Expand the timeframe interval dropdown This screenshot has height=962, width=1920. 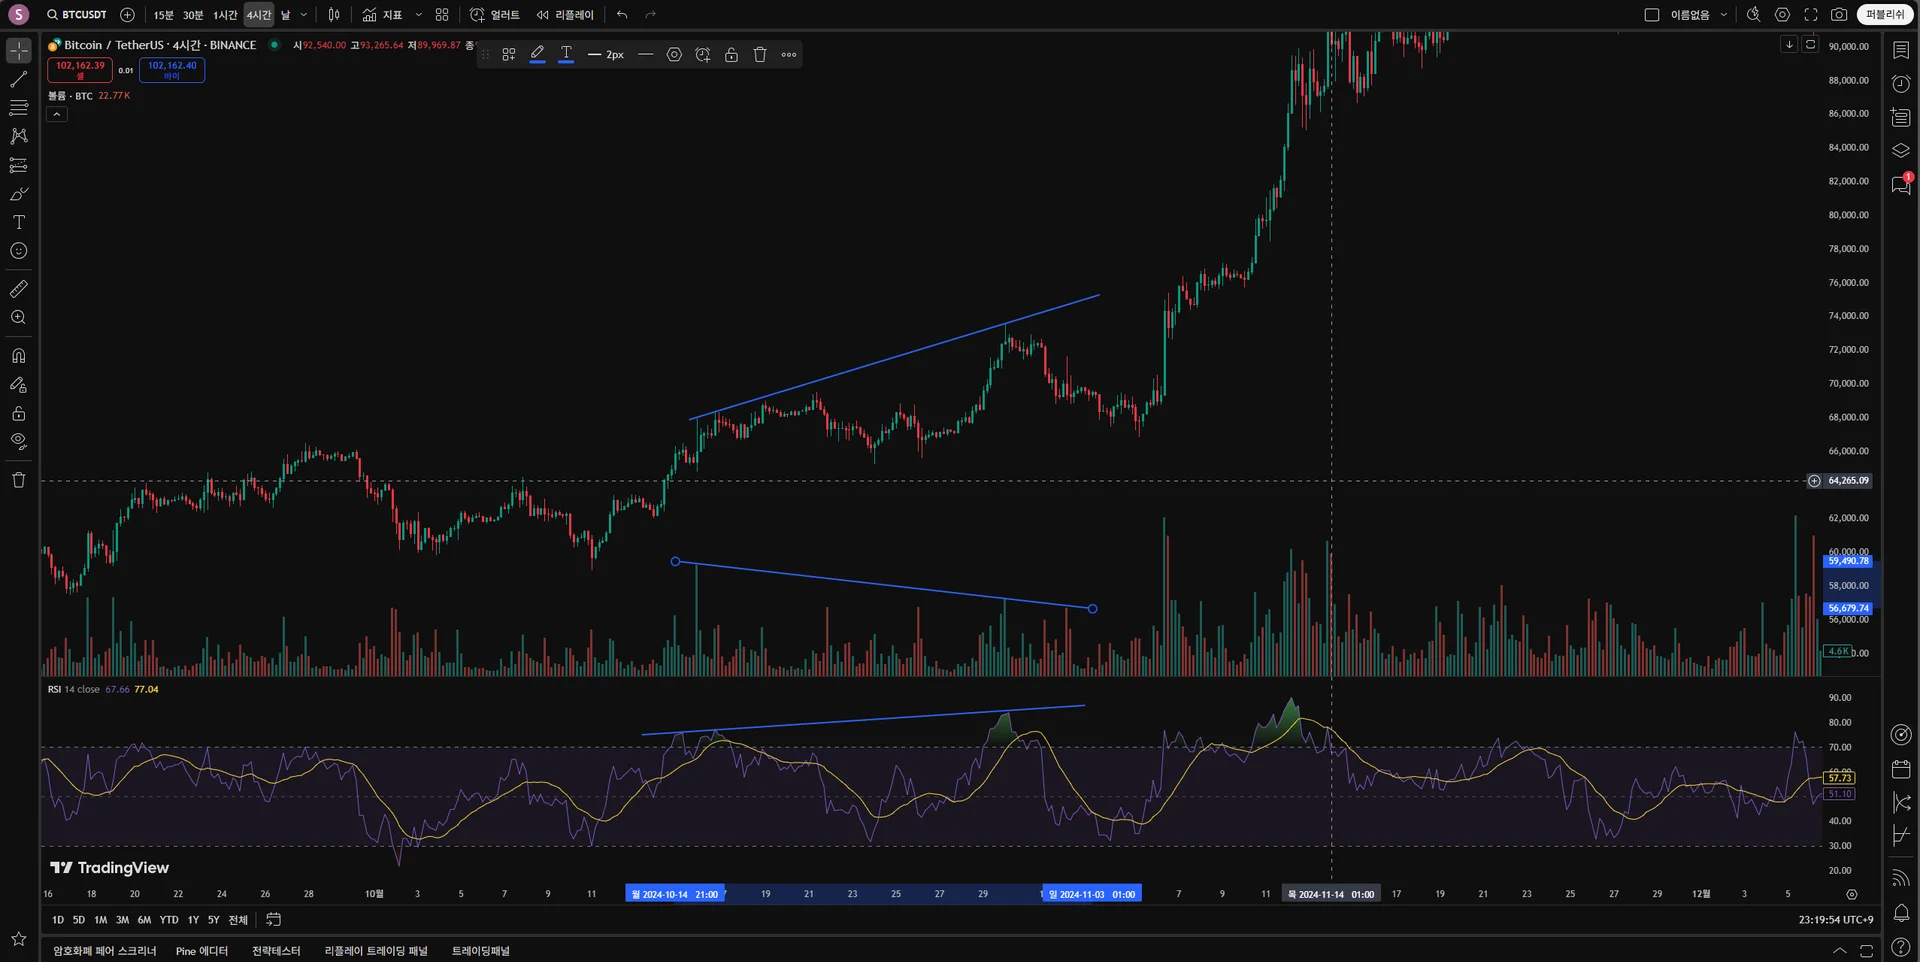(304, 15)
